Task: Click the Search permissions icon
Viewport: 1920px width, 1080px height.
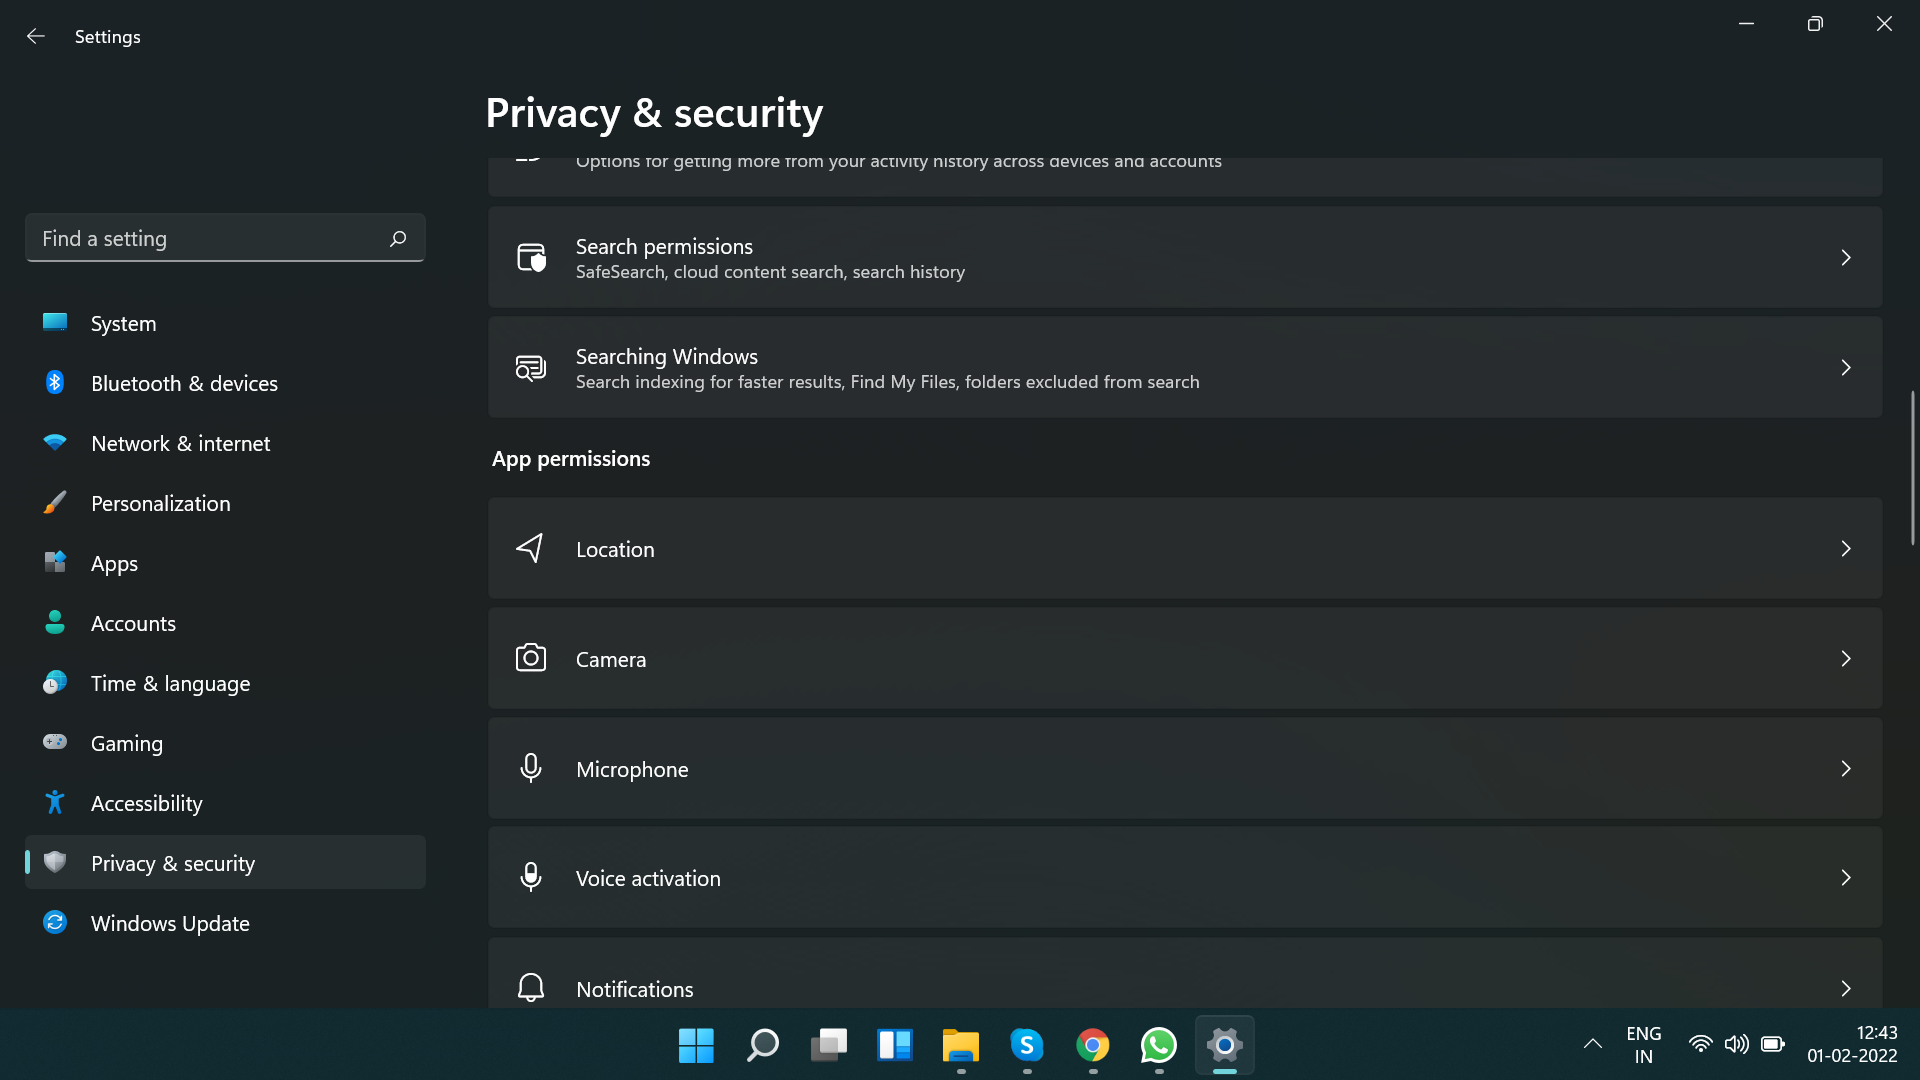Action: pyautogui.click(x=530, y=257)
